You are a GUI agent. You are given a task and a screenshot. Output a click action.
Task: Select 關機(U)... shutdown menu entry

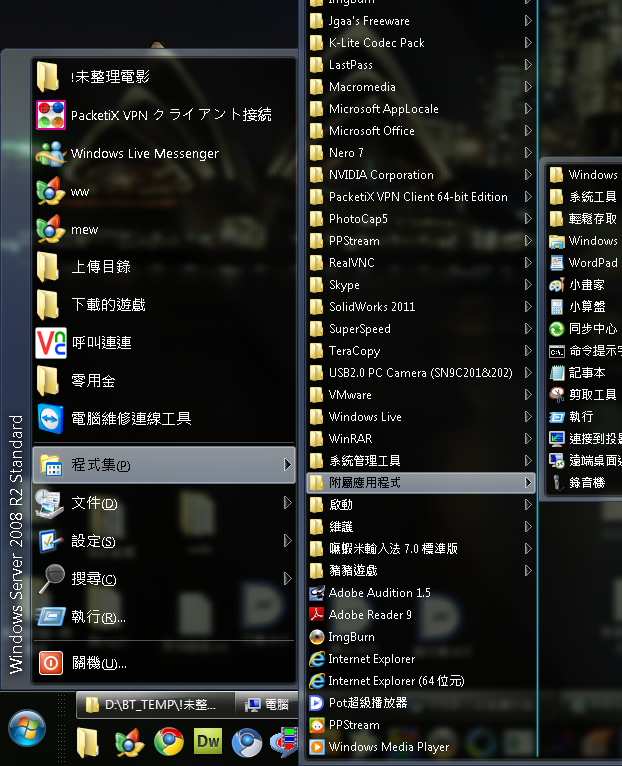pos(164,663)
